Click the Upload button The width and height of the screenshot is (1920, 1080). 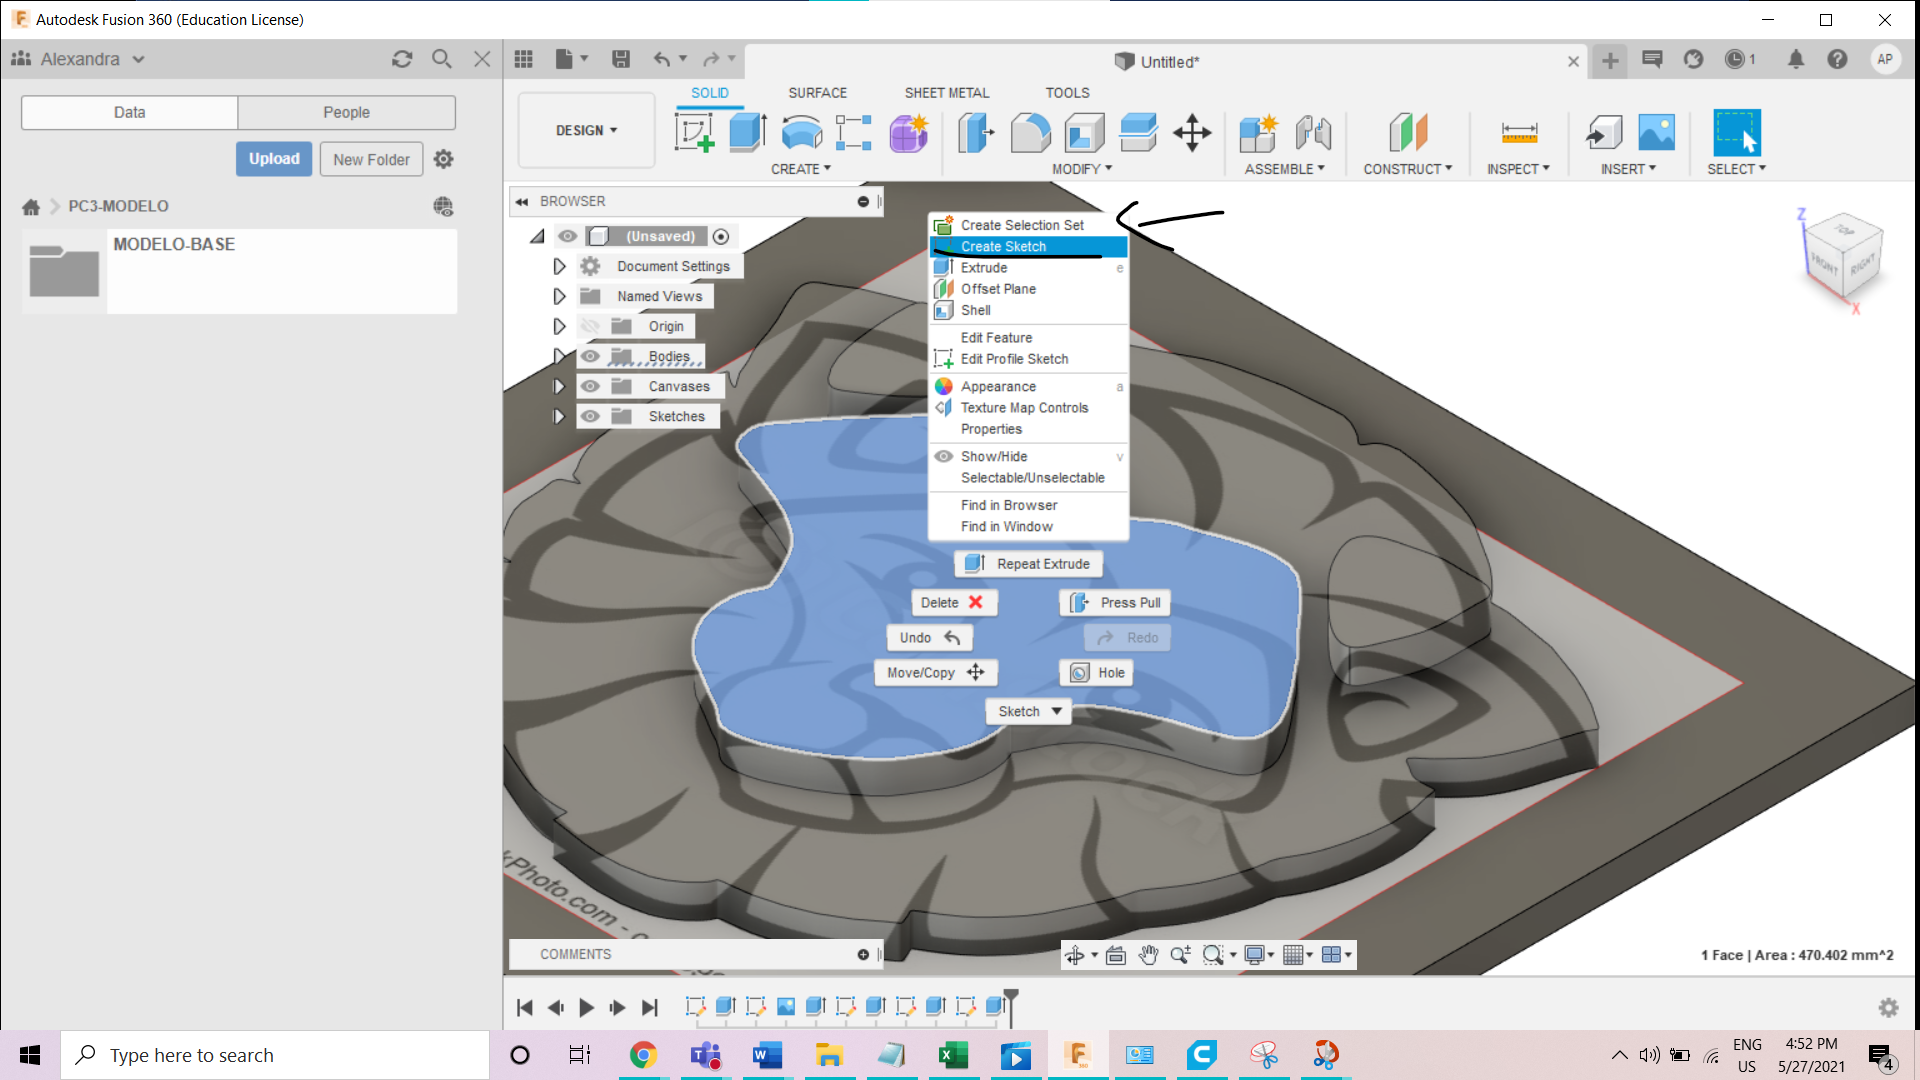(274, 159)
